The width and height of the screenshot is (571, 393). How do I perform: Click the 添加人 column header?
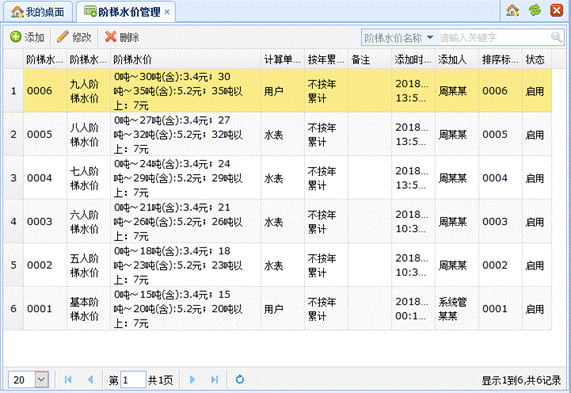click(x=457, y=59)
